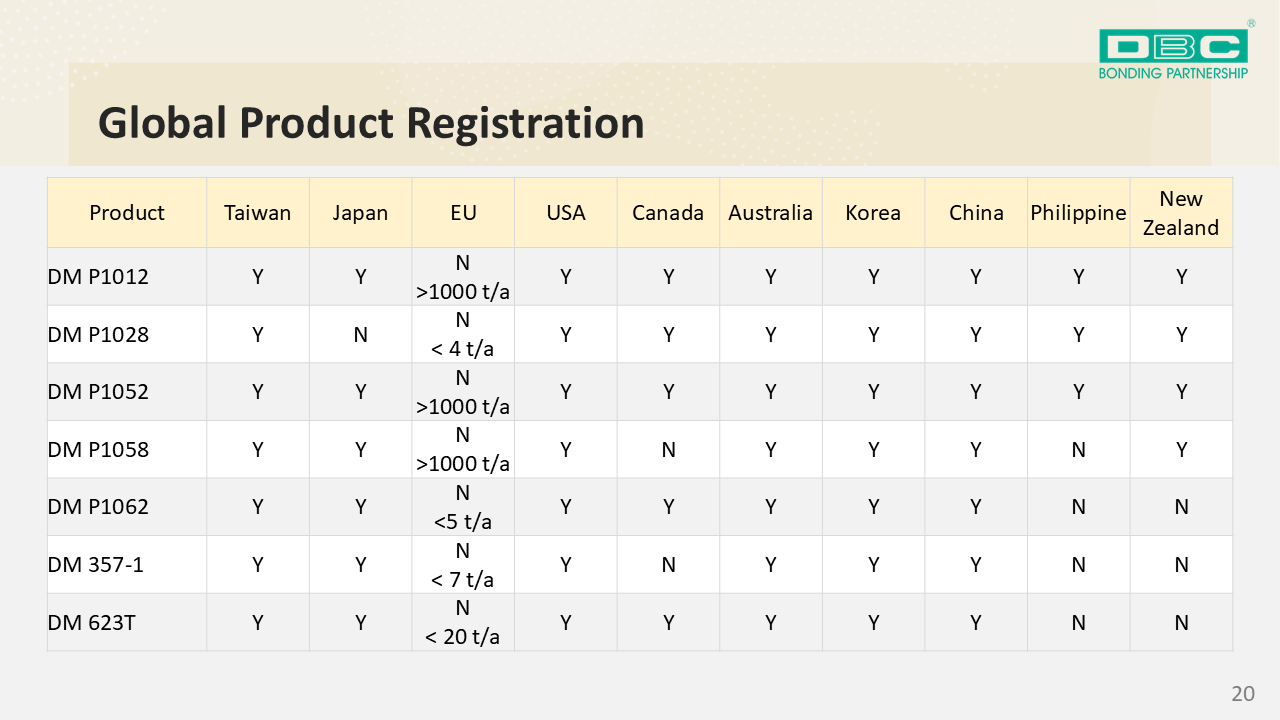The width and height of the screenshot is (1280, 720).
Task: Click the Australia column header
Action: (770, 213)
